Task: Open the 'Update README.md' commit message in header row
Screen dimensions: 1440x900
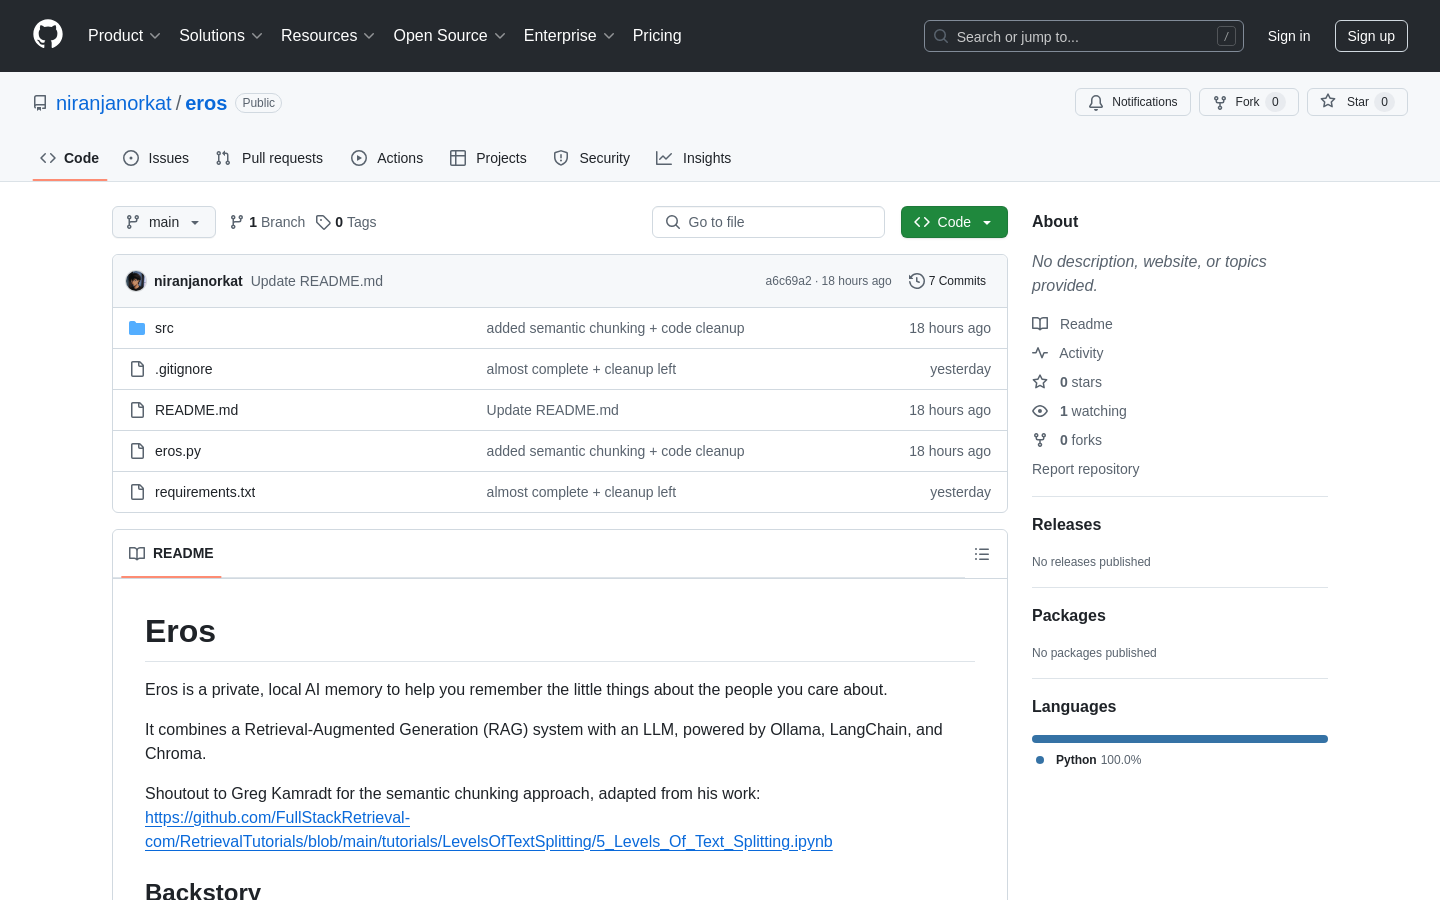Action: [317, 281]
